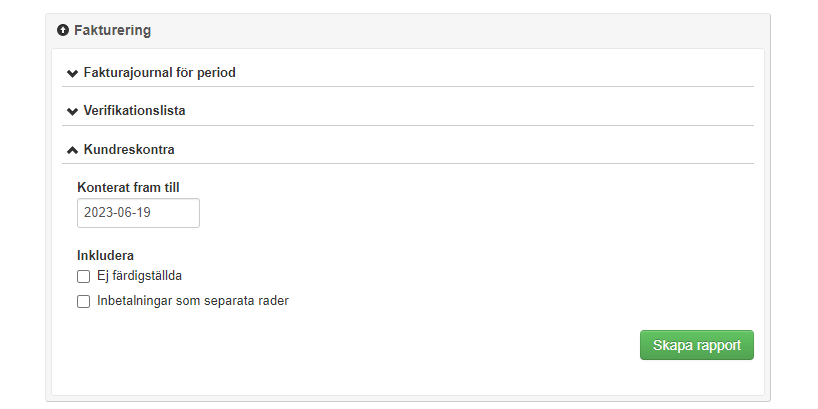Check Inbetalningar som separata rader box
The width and height of the screenshot is (818, 409).
[84, 301]
